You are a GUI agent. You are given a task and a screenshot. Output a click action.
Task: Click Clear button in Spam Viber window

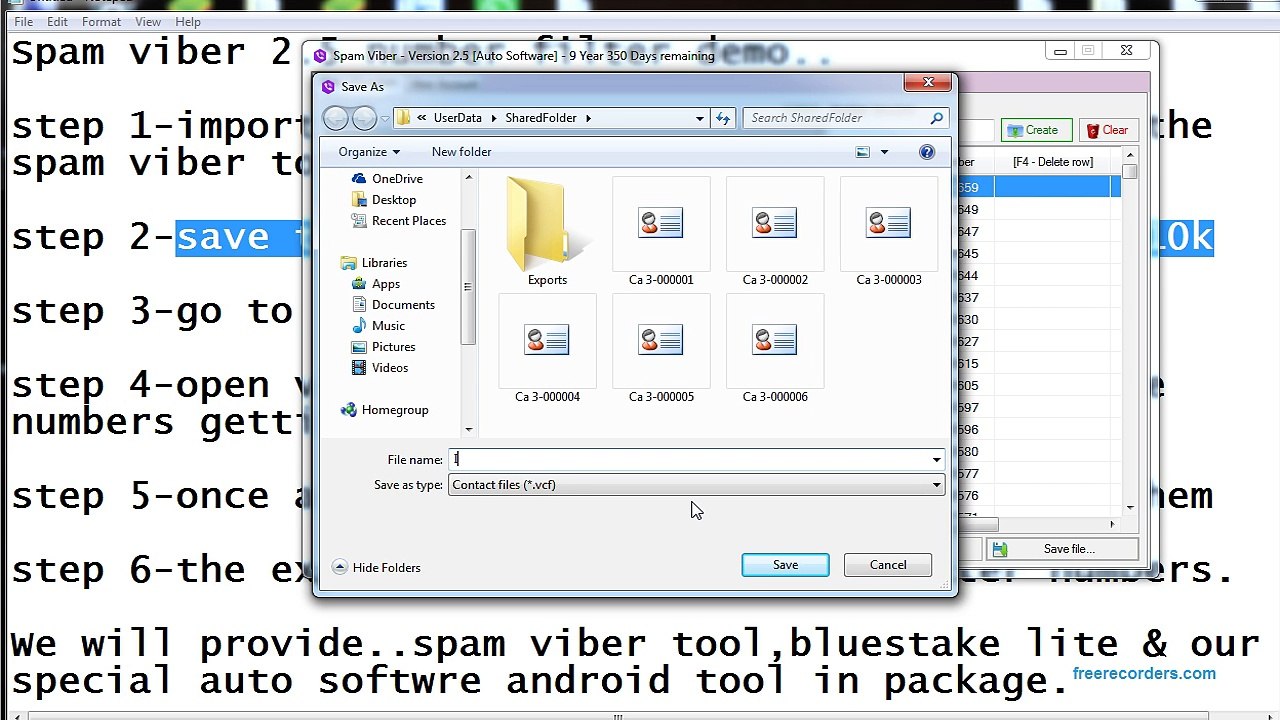click(x=1107, y=130)
